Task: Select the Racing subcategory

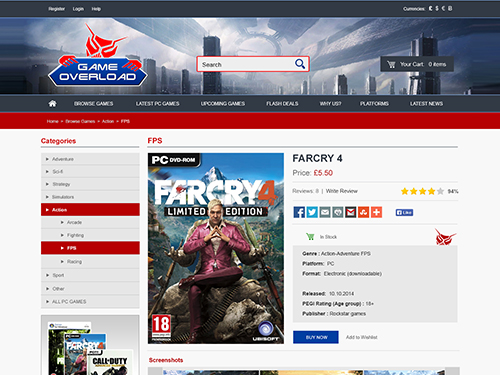Action: tap(90, 262)
